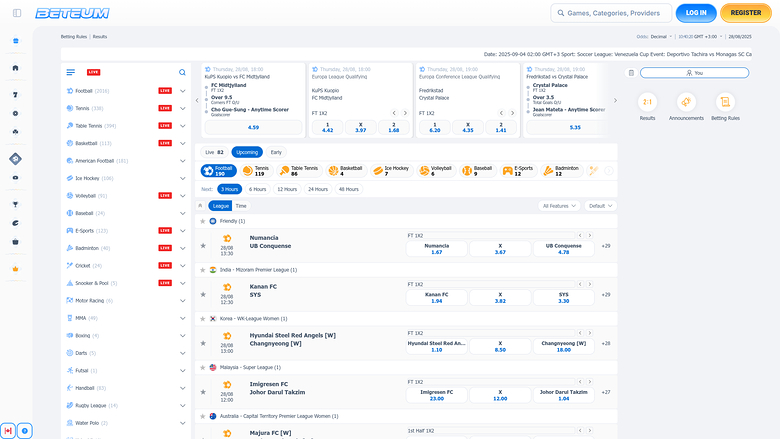Switch to the Early tab
The width and height of the screenshot is (780, 439).
tap(276, 152)
